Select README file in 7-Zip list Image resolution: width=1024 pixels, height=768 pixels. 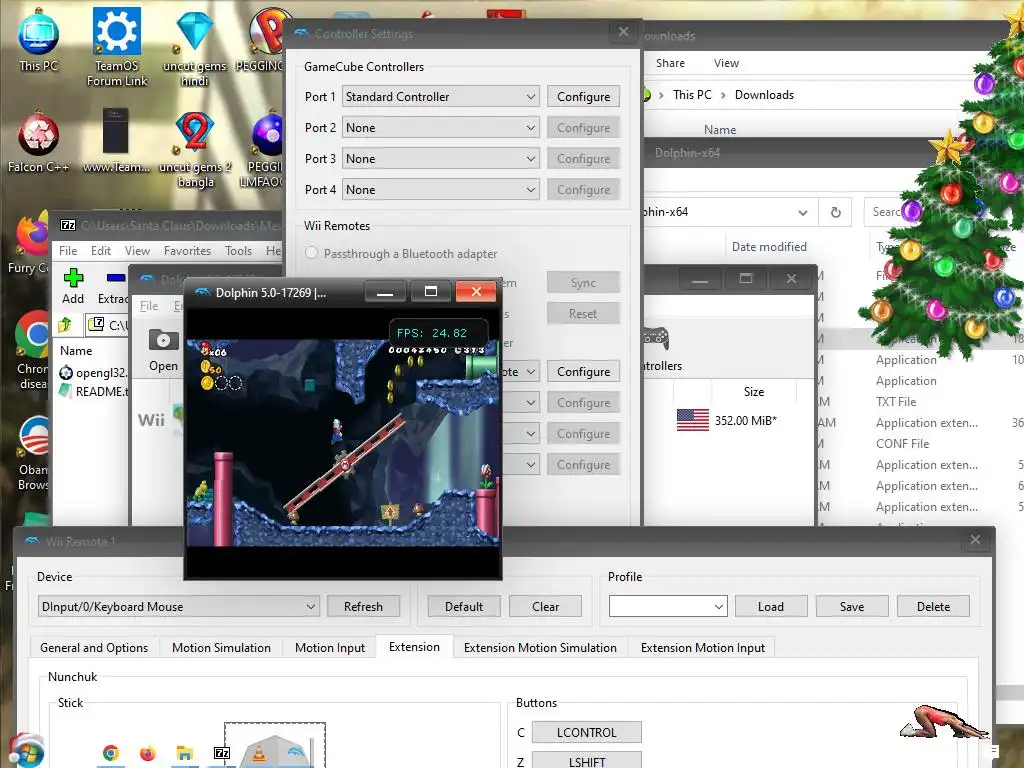pyautogui.click(x=93, y=392)
